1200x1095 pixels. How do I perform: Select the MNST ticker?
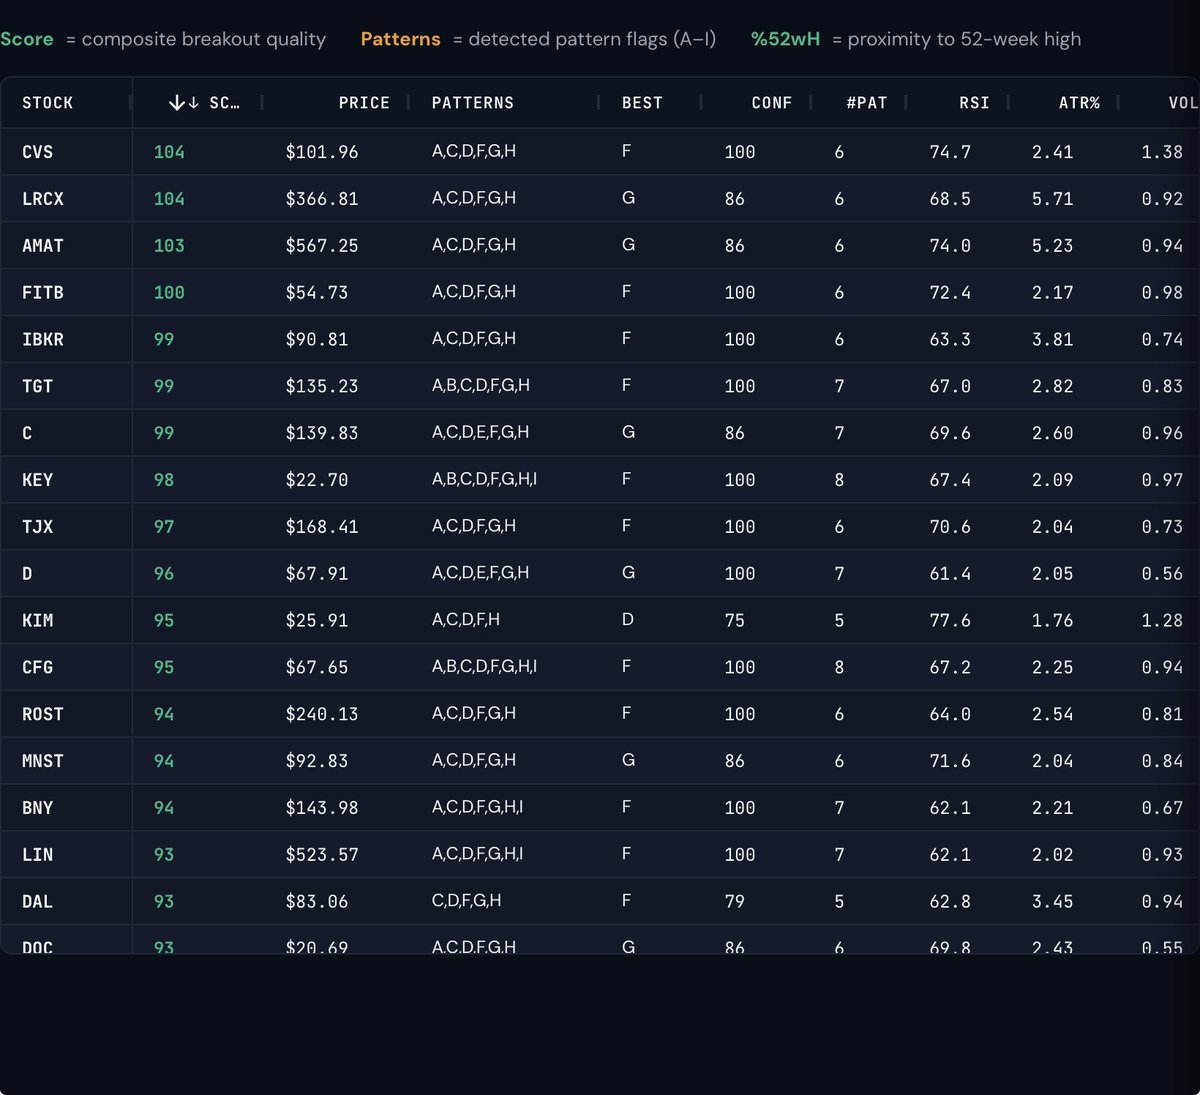[43, 762]
